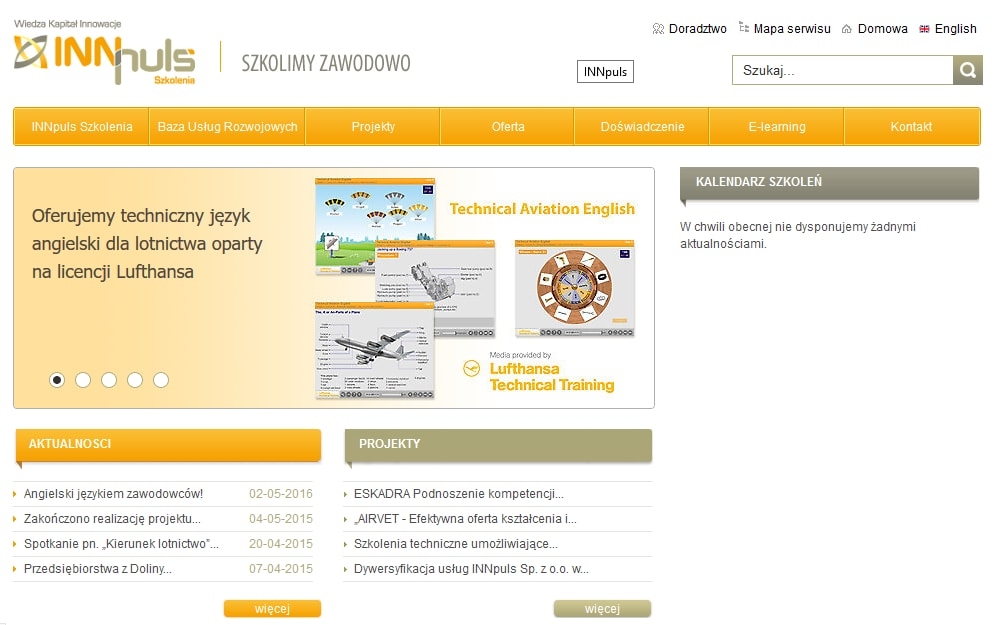The image size is (1002, 625).
Task: Click the Domowa link
Action: point(883,29)
